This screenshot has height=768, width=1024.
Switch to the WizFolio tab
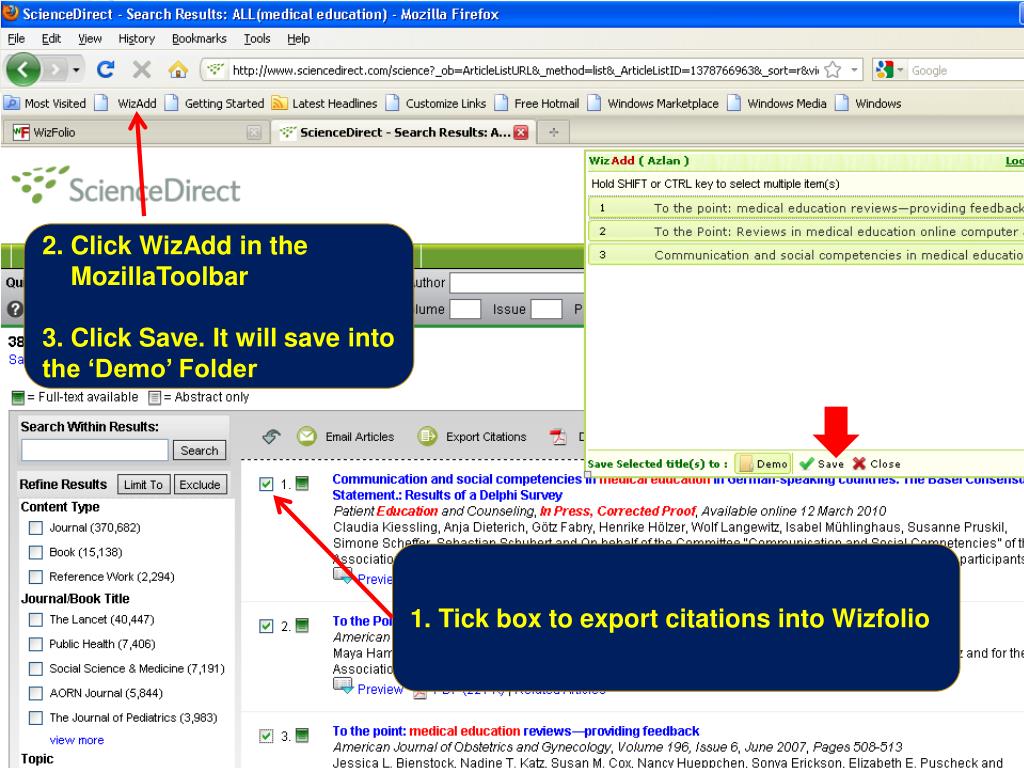135,133
